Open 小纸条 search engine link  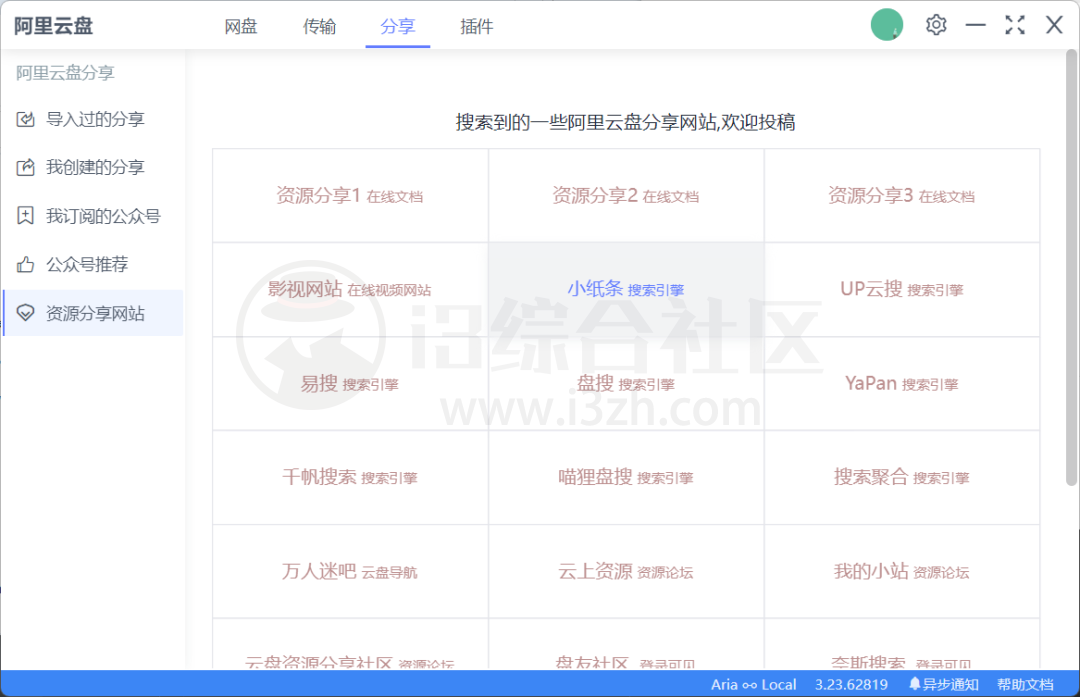tap(625, 289)
